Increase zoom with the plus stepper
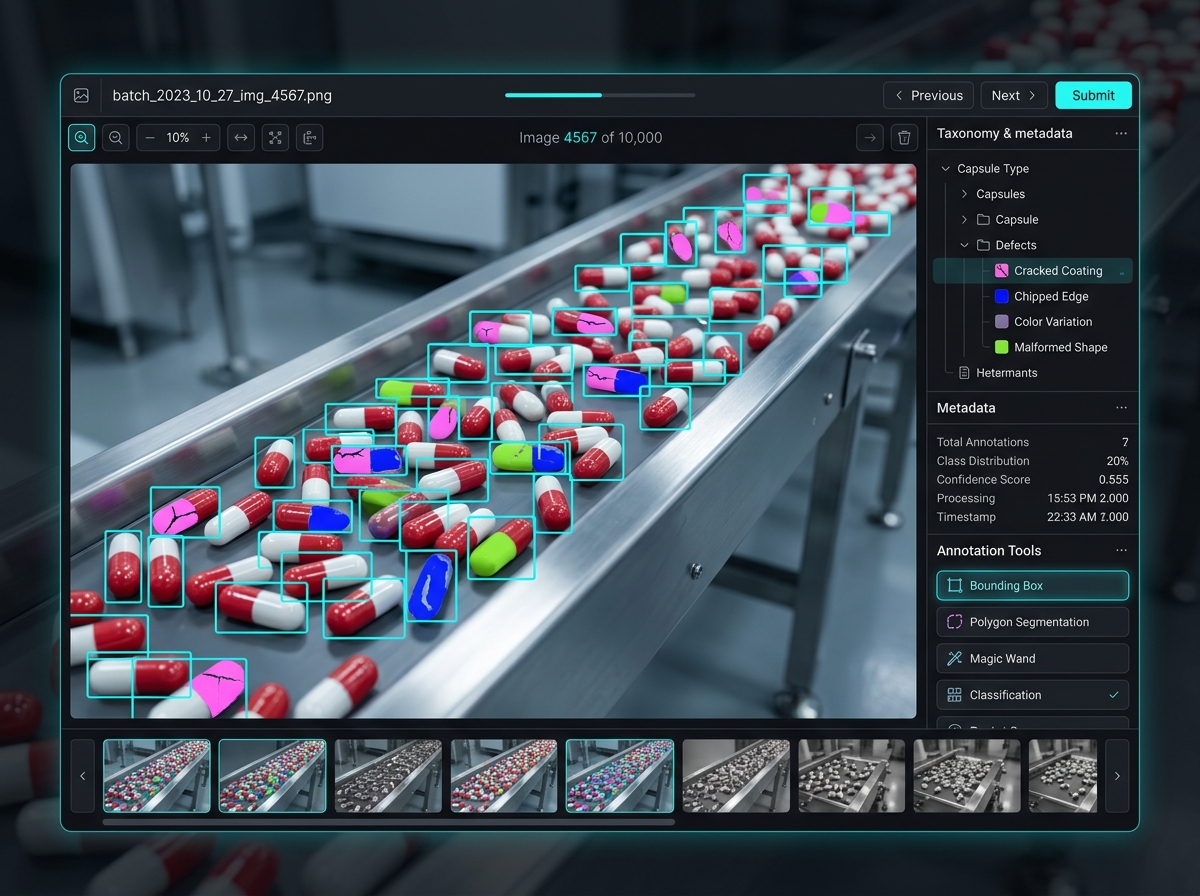Viewport: 1200px width, 896px height. click(x=206, y=138)
